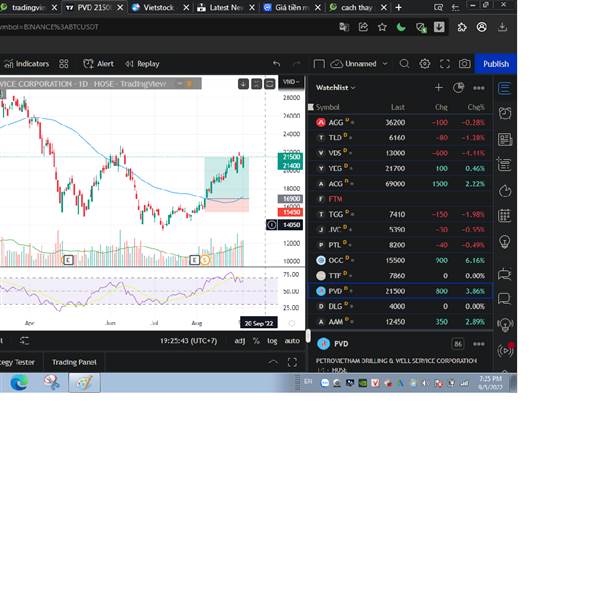Toggle auto scale
The width and height of the screenshot is (600, 600).
tap(292, 341)
